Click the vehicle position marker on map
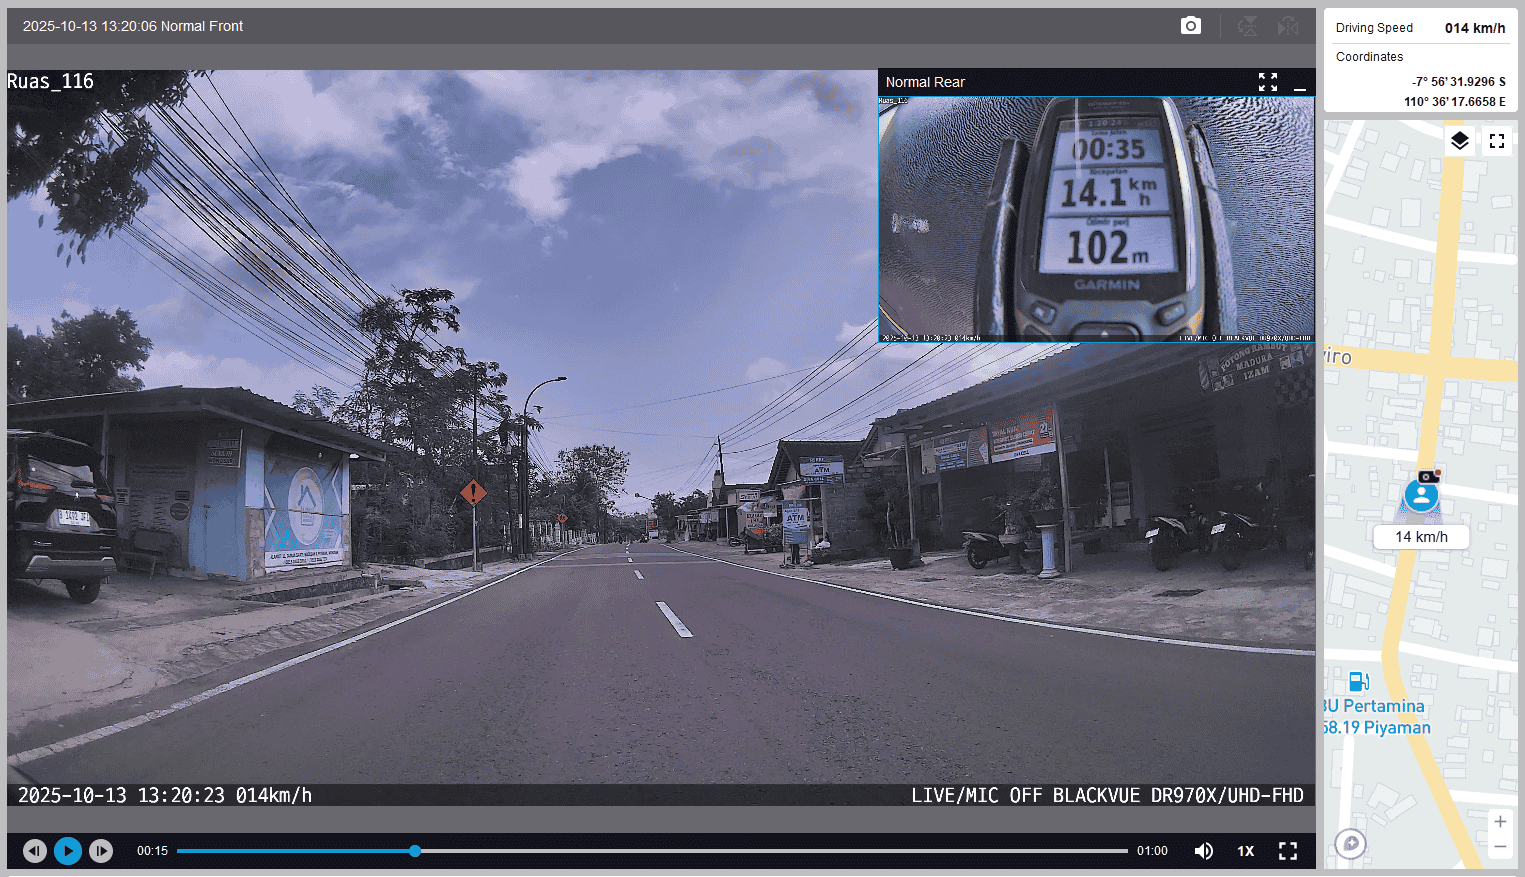 [x=1421, y=495]
